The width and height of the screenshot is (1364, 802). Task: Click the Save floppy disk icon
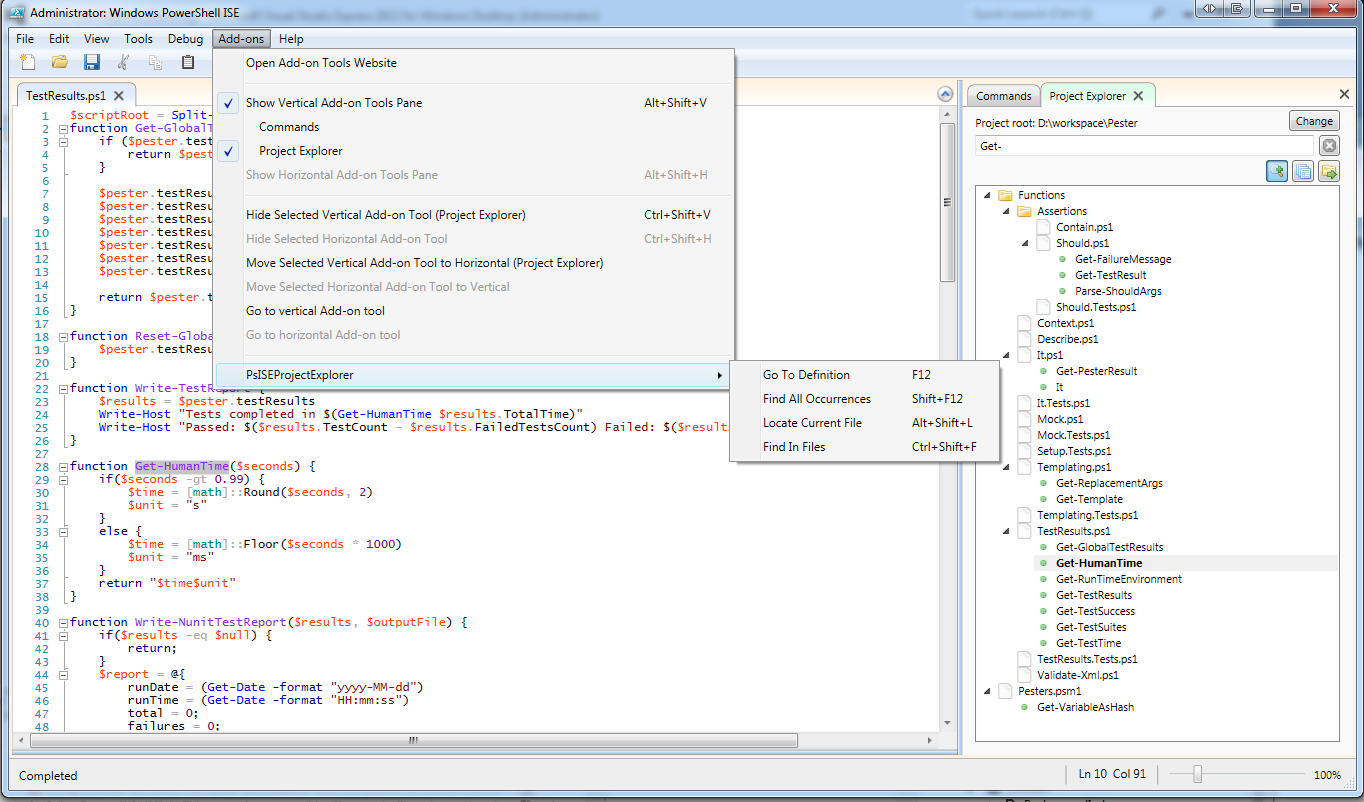point(92,62)
